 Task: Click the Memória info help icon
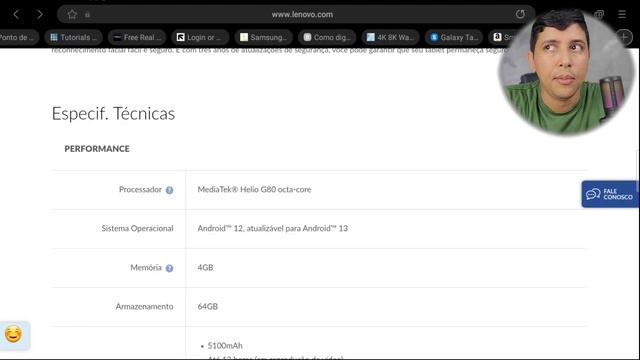click(169, 268)
